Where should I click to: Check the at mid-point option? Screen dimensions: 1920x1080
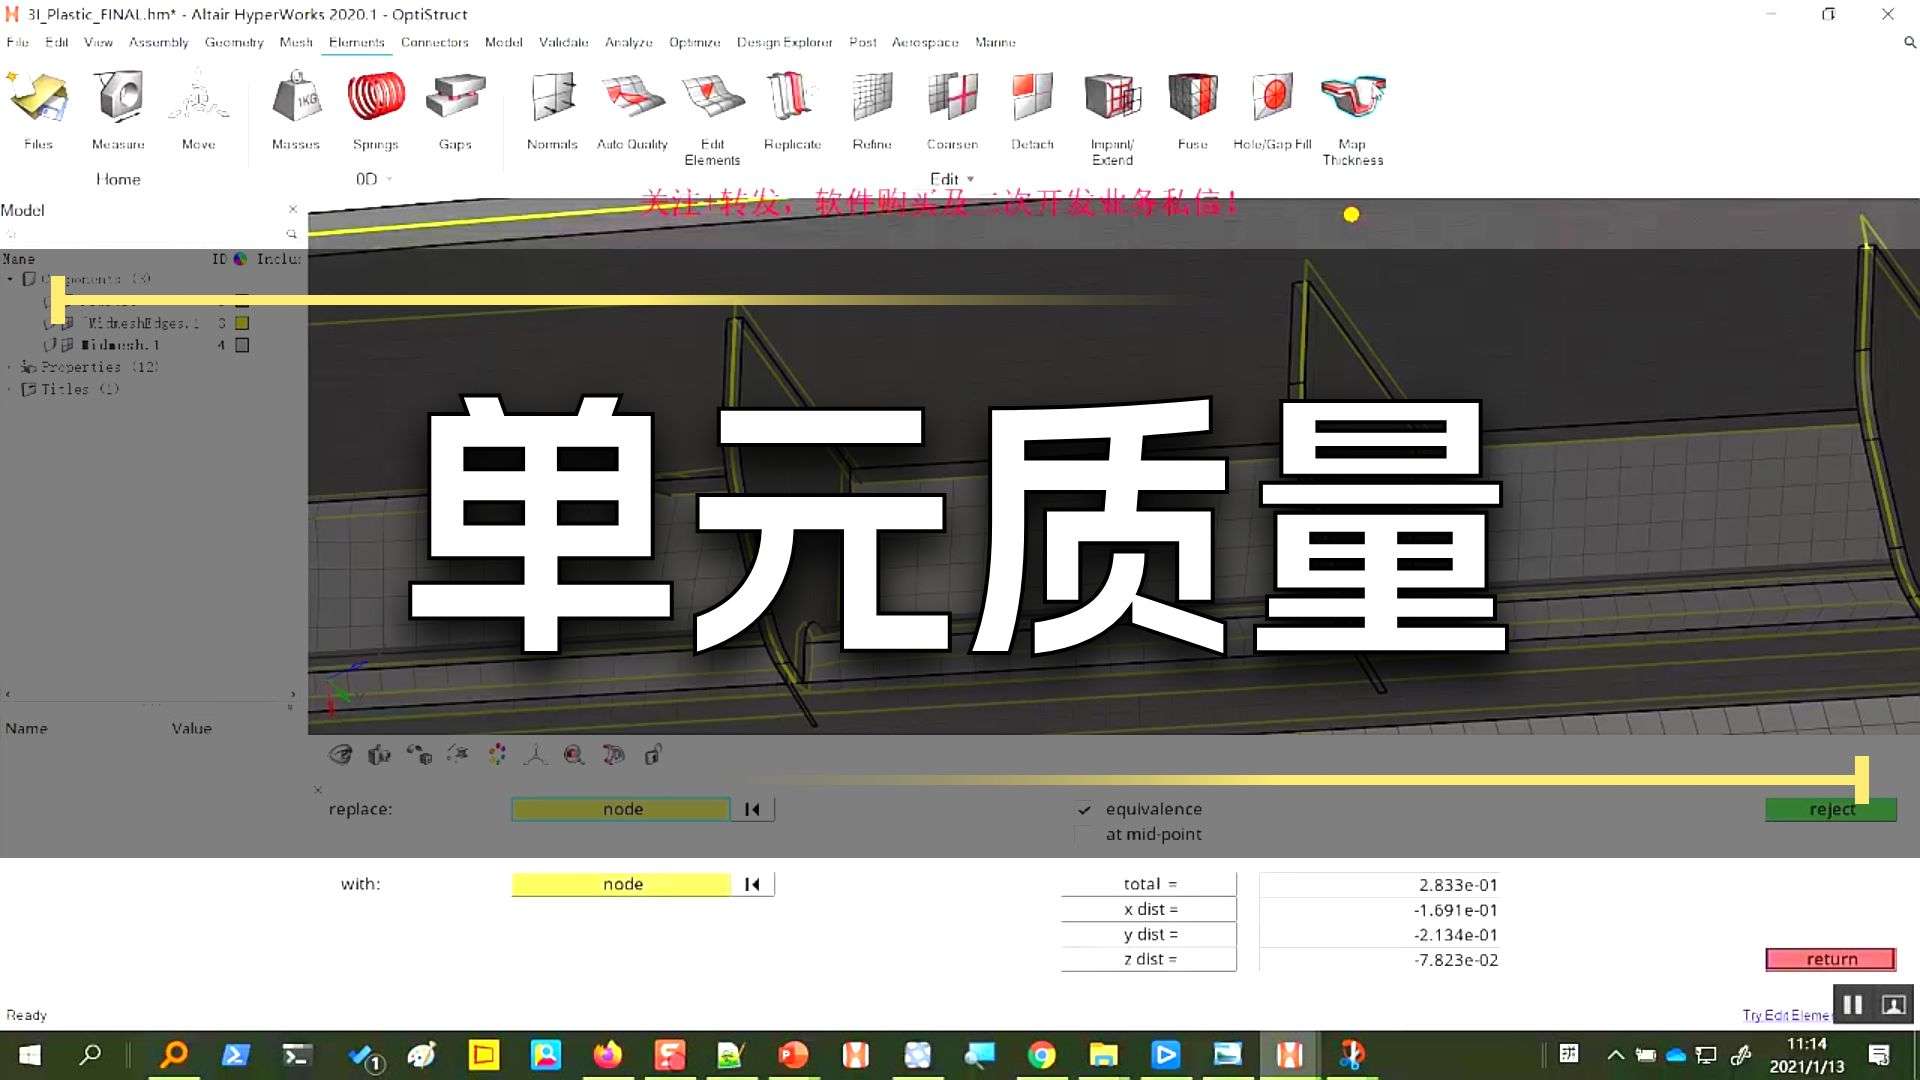point(1085,834)
